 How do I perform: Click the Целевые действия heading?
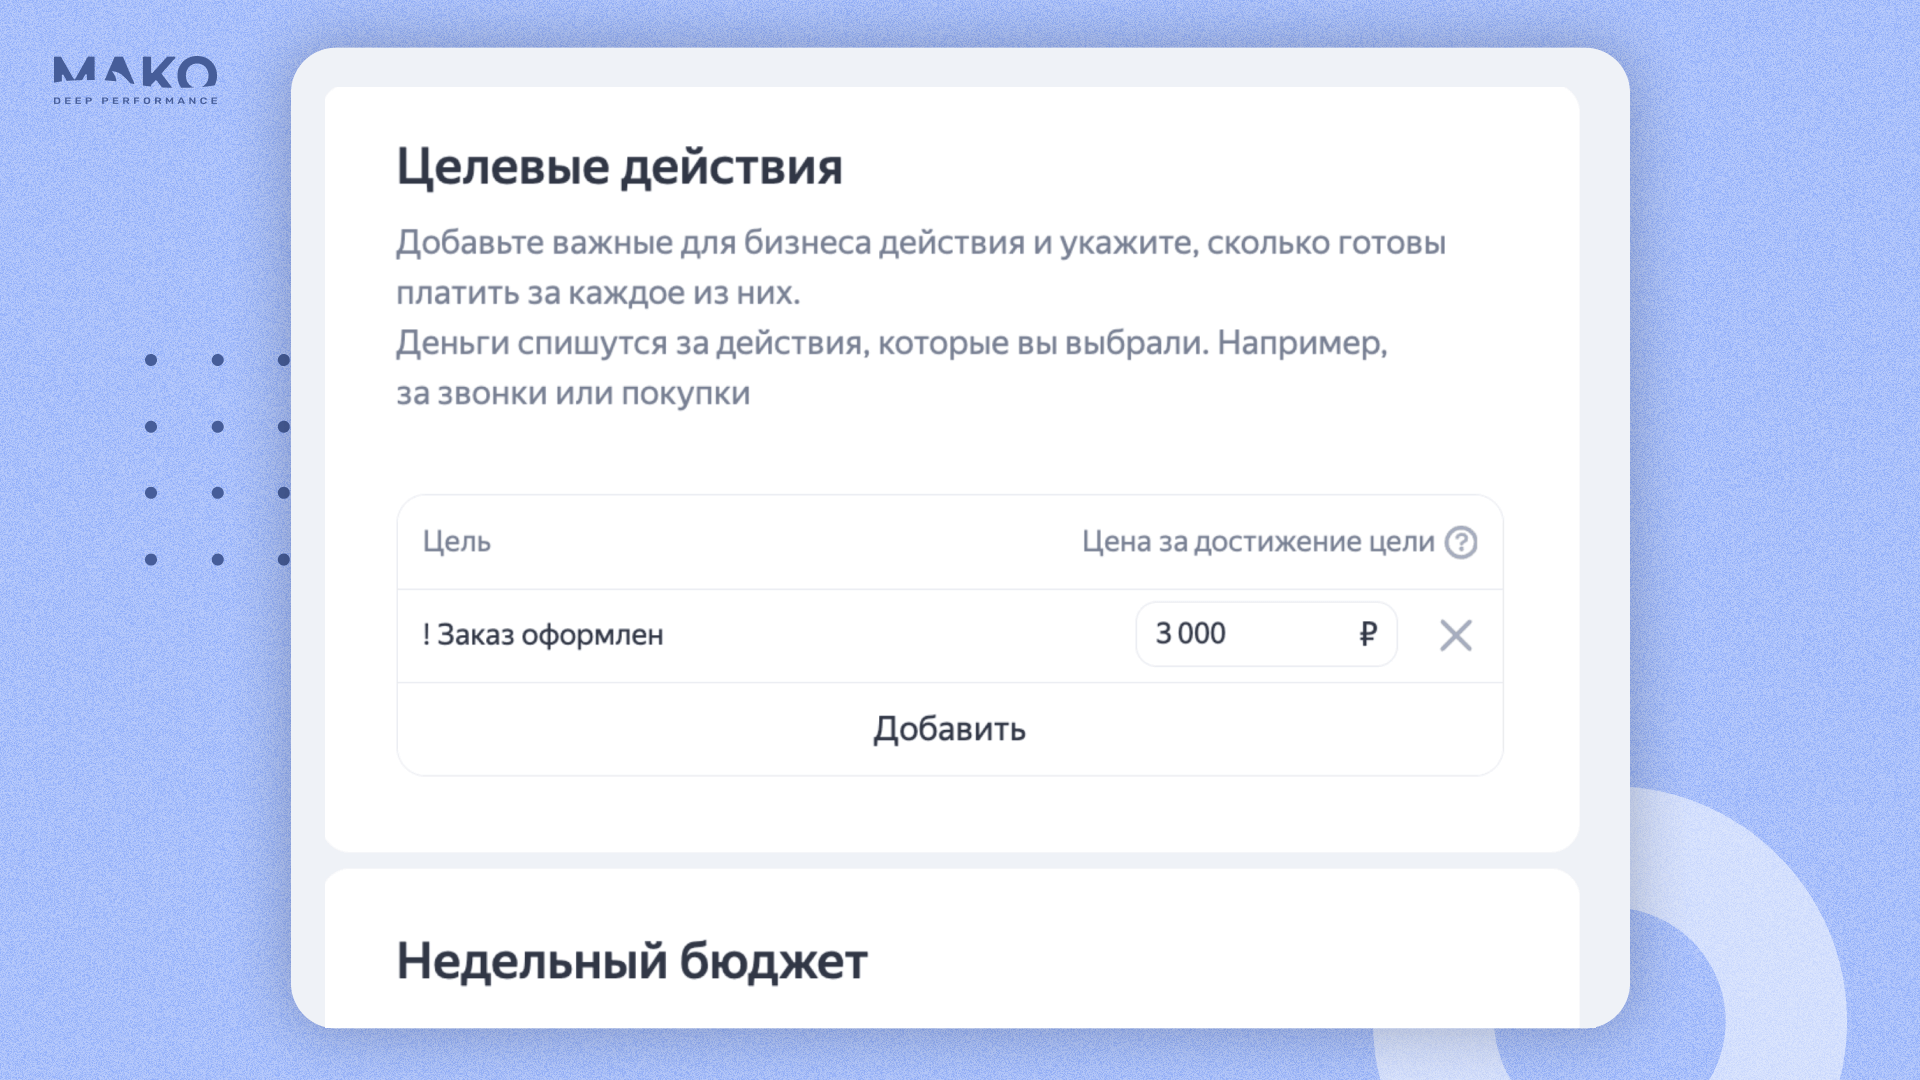click(x=619, y=167)
